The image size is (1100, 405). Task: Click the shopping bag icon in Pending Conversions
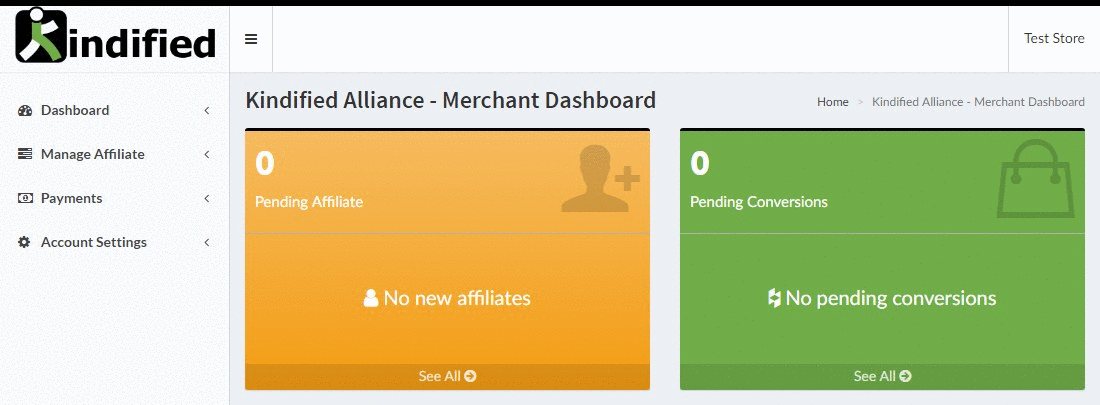click(1034, 179)
